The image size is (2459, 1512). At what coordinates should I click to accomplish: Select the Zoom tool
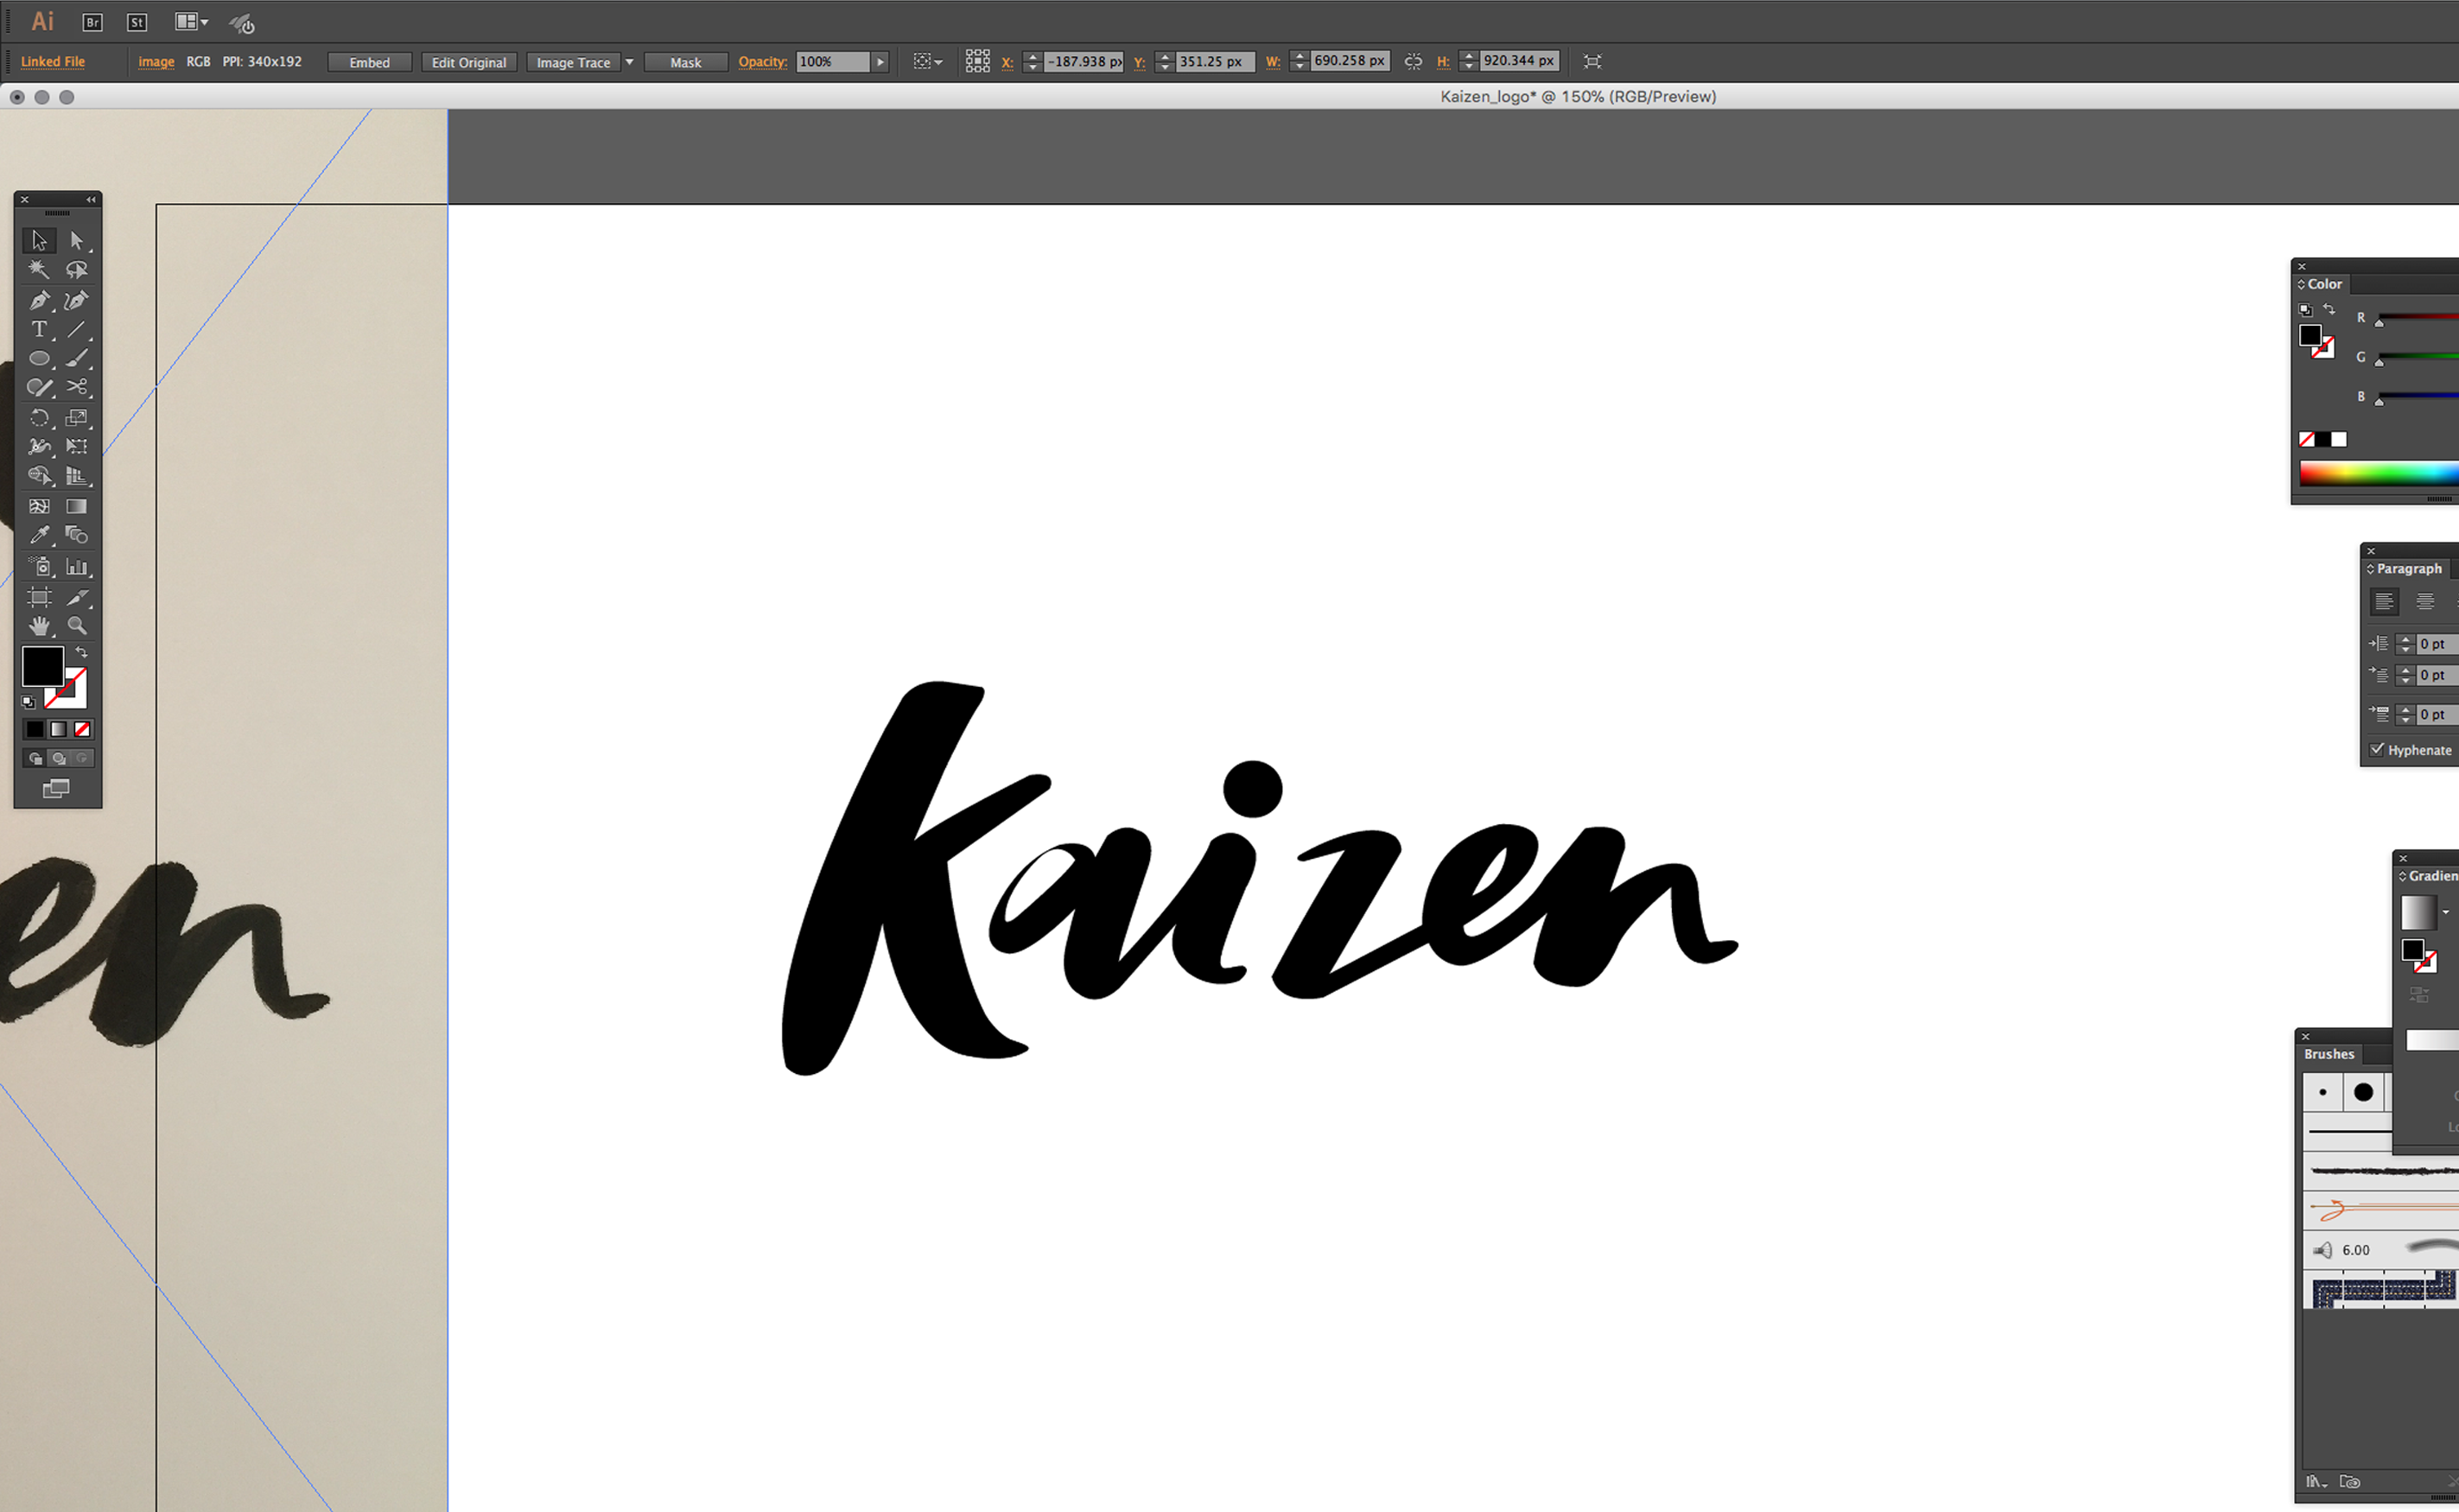click(77, 626)
